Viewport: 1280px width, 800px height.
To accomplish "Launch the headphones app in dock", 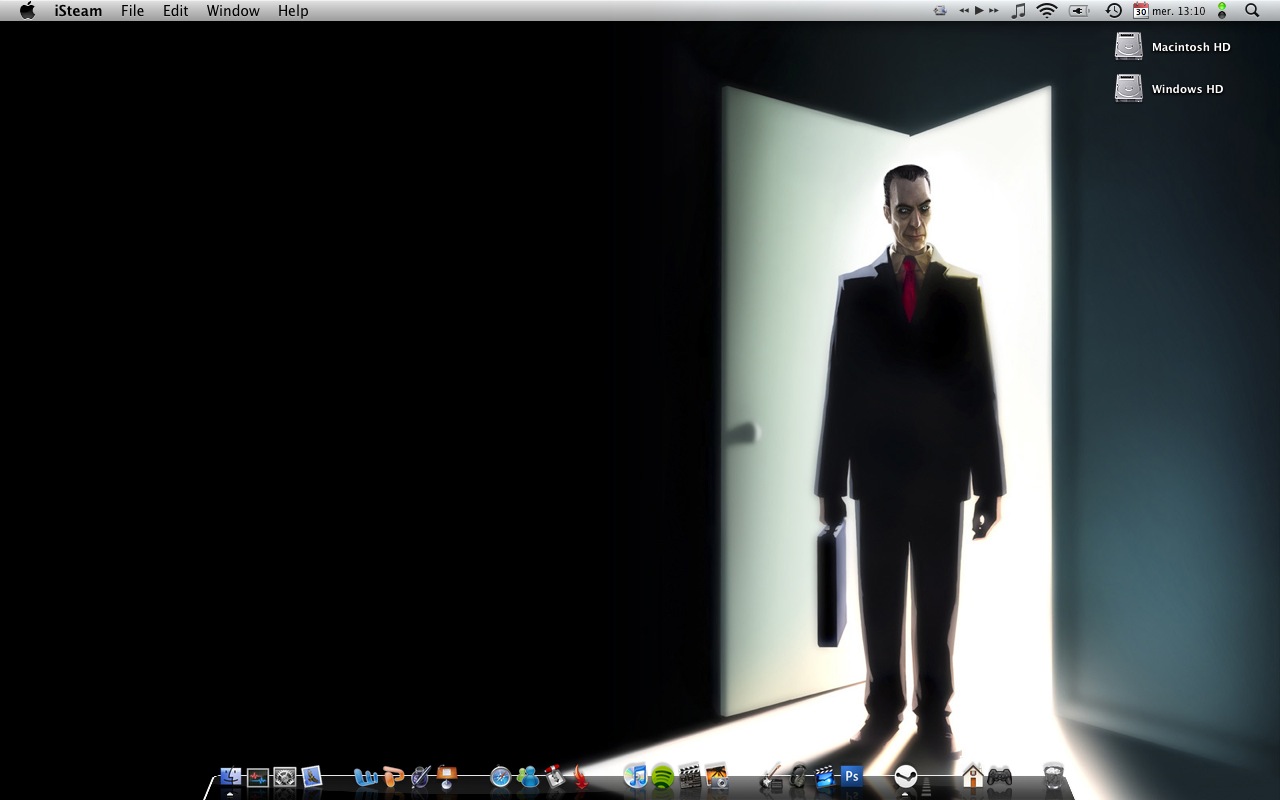I will (798, 777).
